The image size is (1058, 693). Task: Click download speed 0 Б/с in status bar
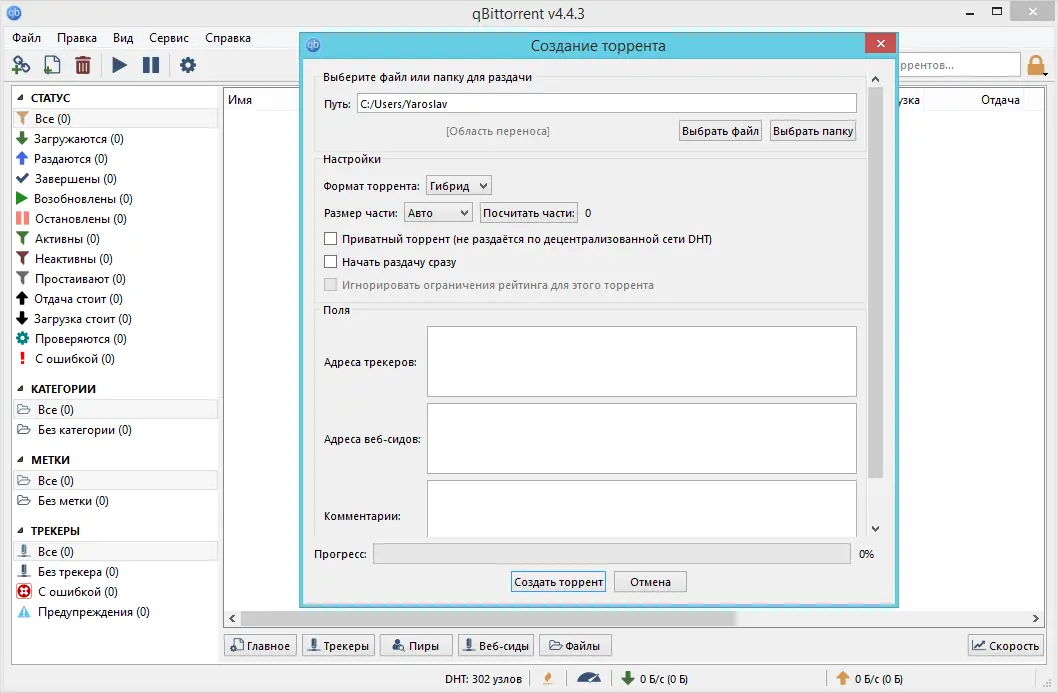tap(655, 679)
